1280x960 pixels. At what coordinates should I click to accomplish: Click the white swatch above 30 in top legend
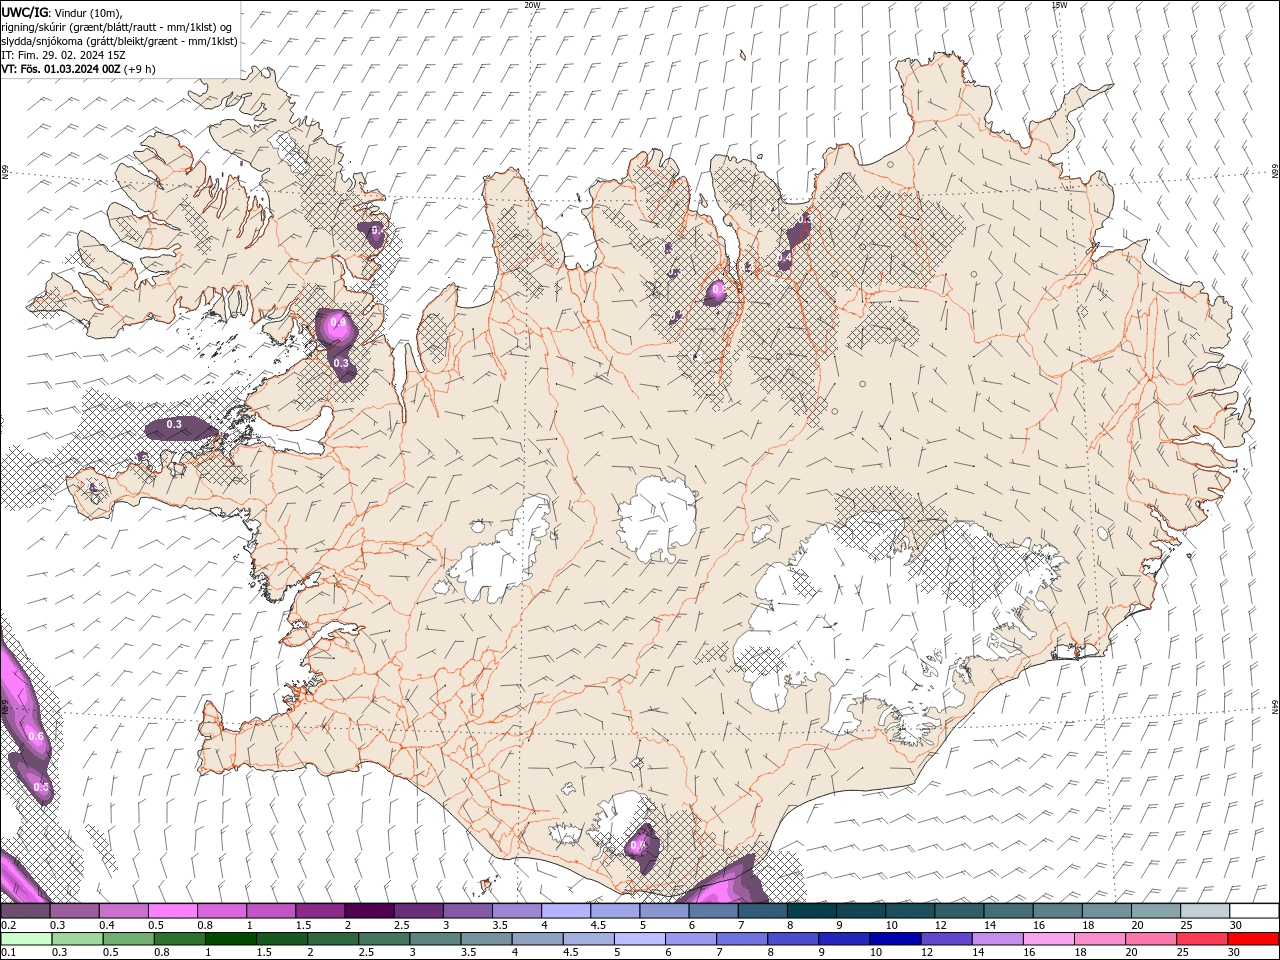1255,911
